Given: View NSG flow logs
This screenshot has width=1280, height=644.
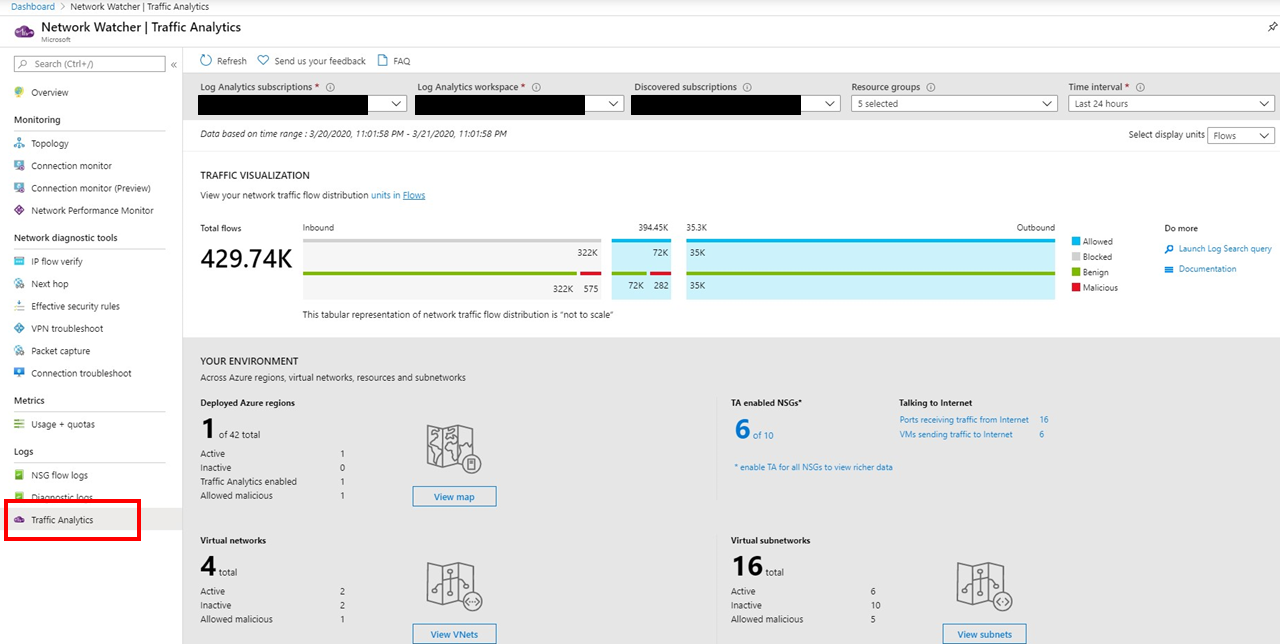Looking at the screenshot, I should pyautogui.click(x=62, y=473).
